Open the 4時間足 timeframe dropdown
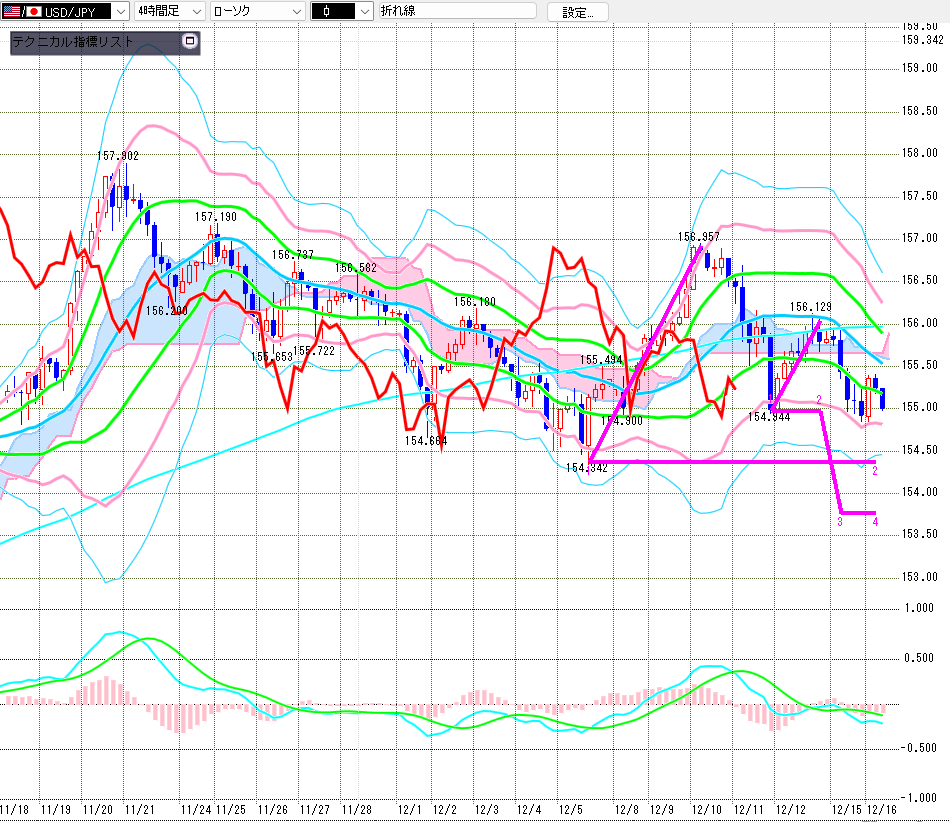Screen dimensions: 950x822 tap(195, 12)
